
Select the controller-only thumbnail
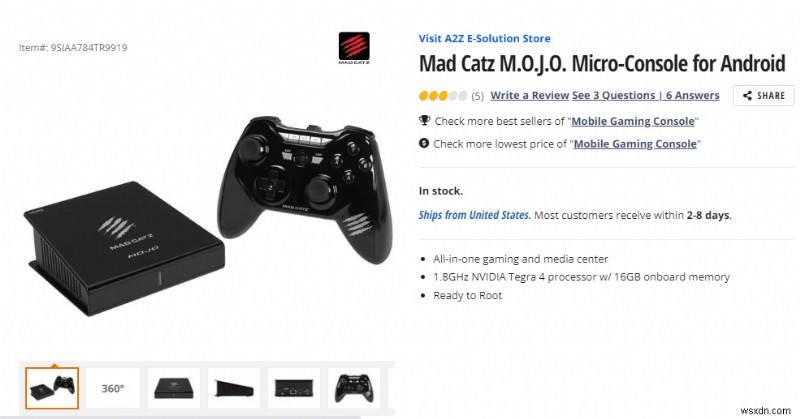[x=355, y=387]
